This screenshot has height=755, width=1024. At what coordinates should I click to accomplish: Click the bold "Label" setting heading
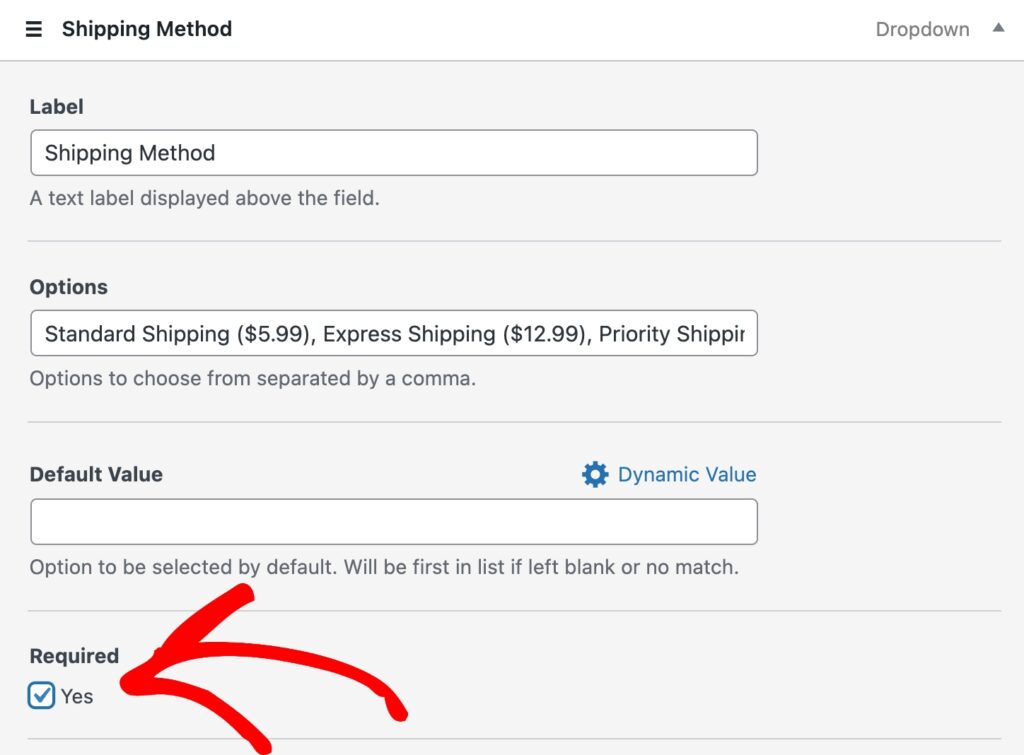click(x=57, y=107)
